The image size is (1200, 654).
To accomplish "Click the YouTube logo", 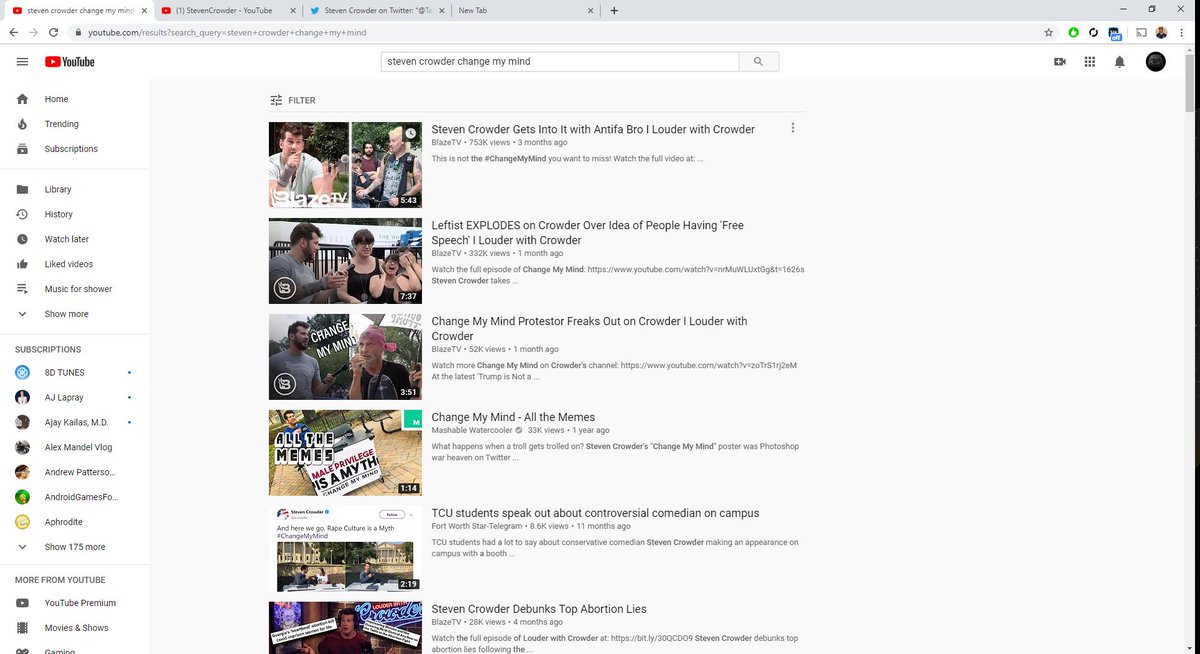I will coord(70,62).
